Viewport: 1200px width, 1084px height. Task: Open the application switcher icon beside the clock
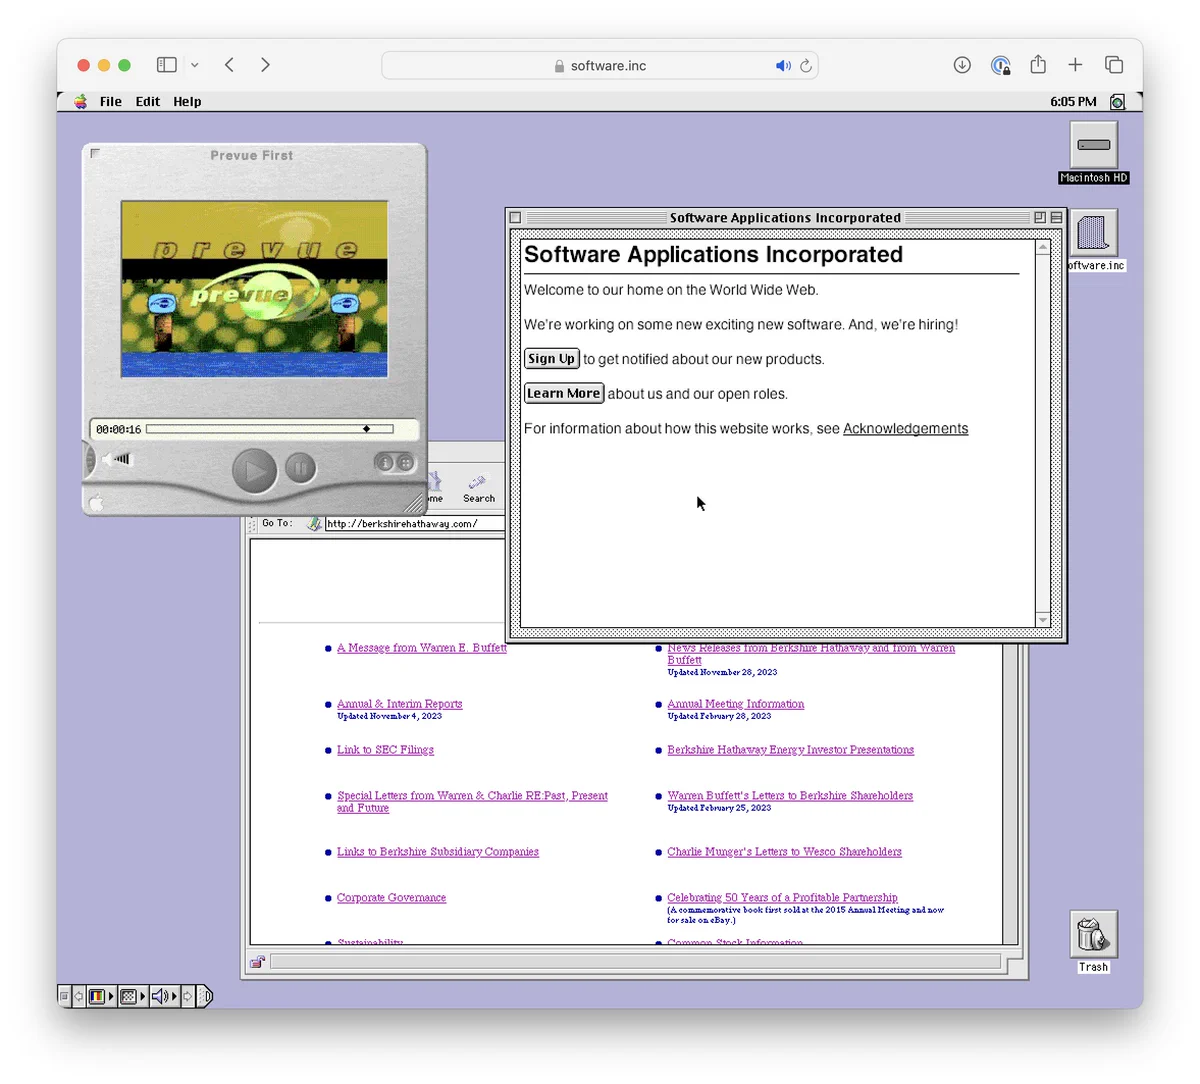pos(1118,101)
